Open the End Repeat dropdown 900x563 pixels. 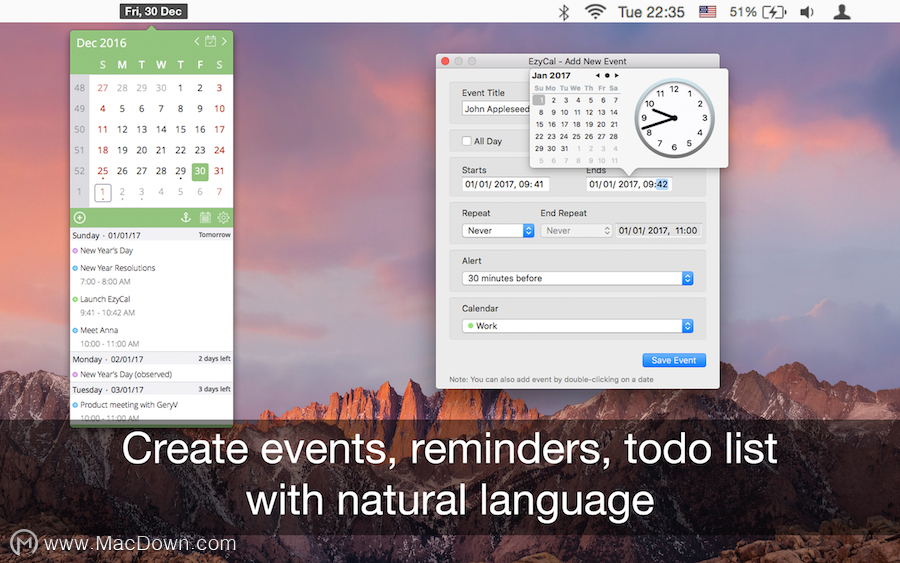point(576,231)
